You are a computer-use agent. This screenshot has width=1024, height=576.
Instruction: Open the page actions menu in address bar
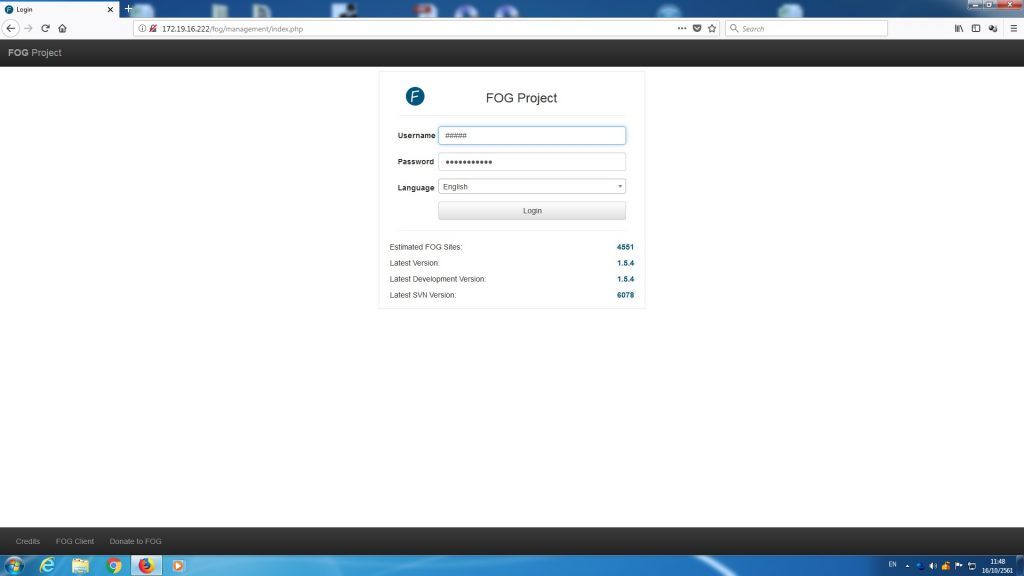click(x=681, y=28)
